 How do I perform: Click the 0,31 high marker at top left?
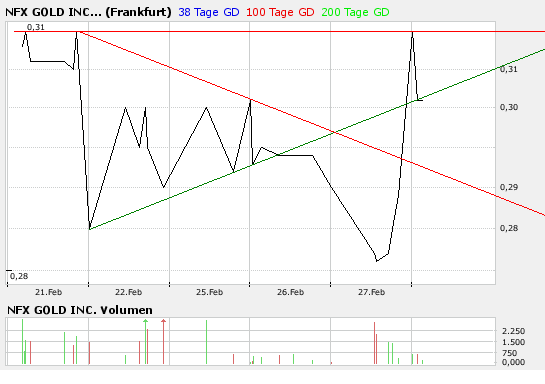coord(36,27)
